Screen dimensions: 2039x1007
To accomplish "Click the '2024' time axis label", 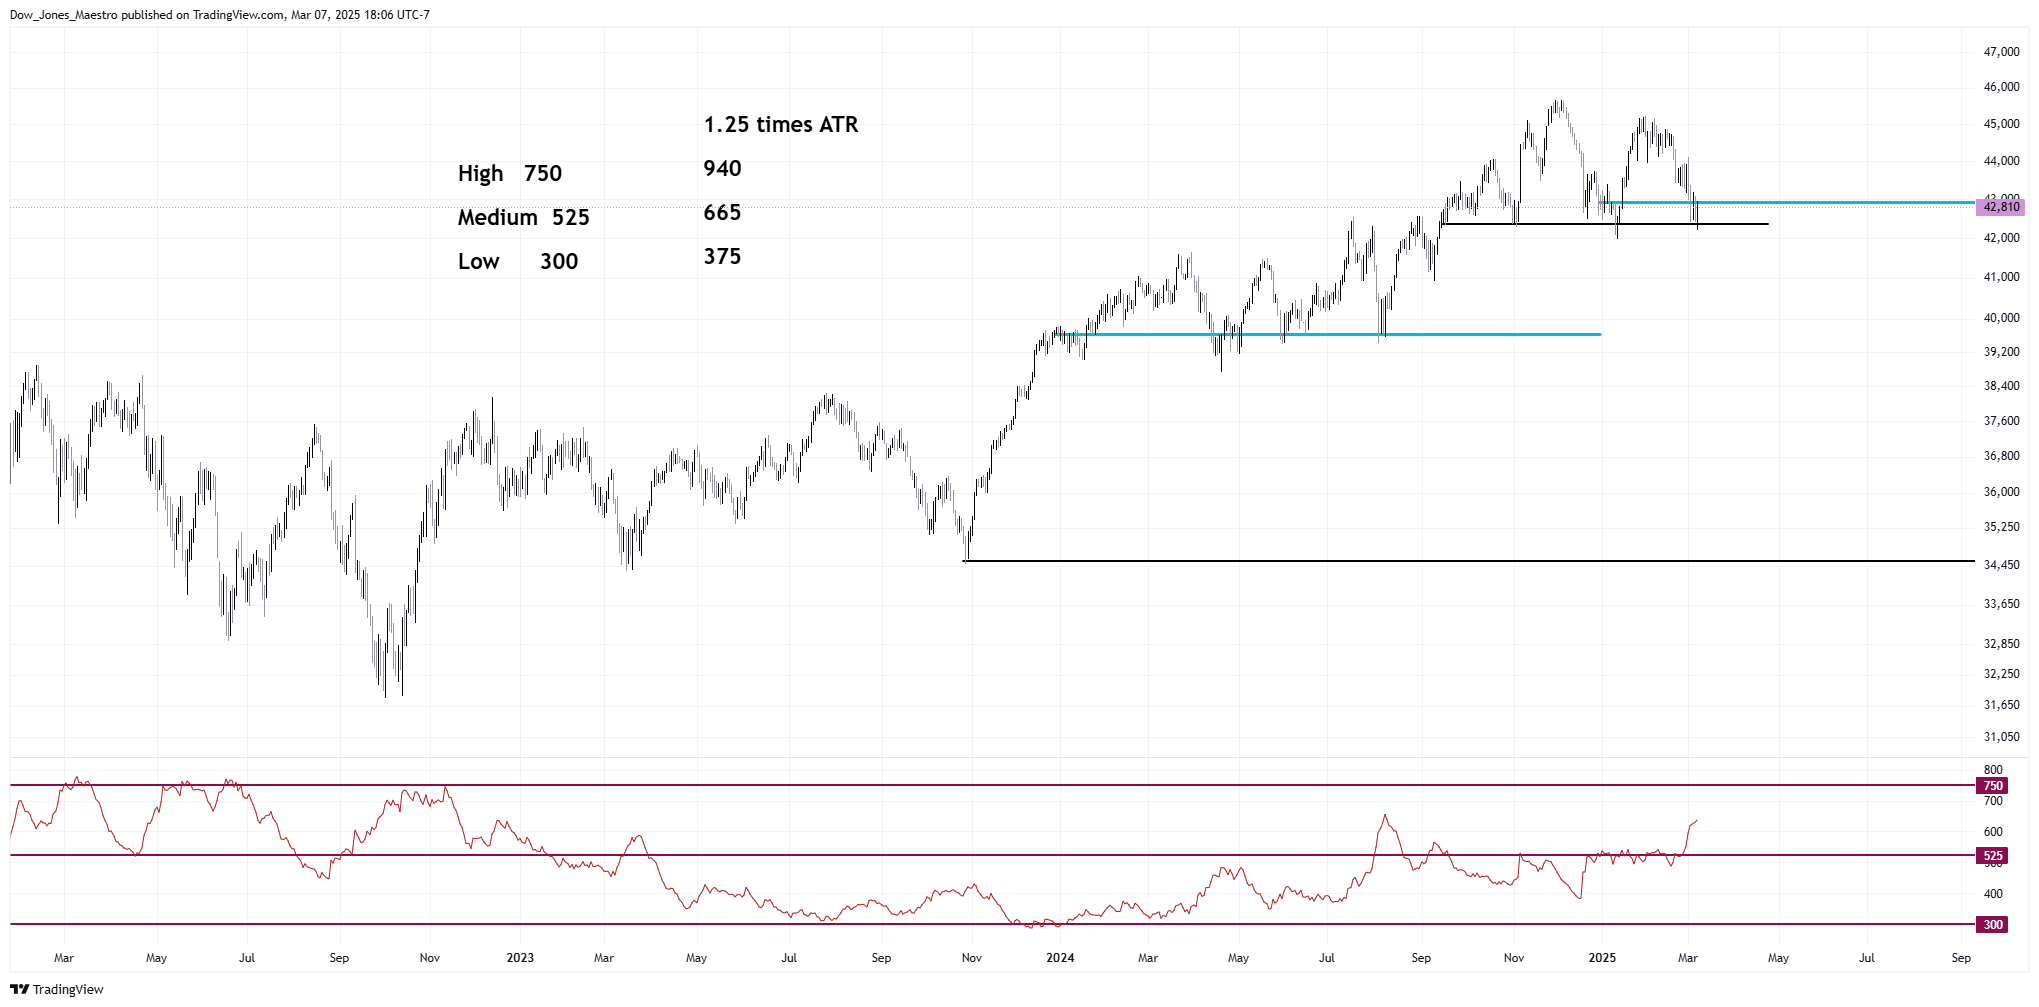I will coord(1060,958).
